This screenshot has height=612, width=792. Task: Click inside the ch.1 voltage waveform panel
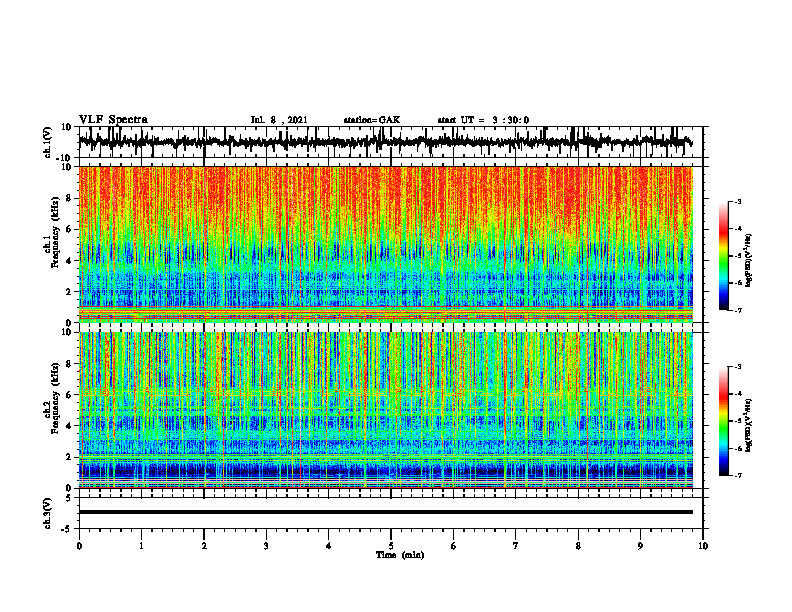coord(391,142)
